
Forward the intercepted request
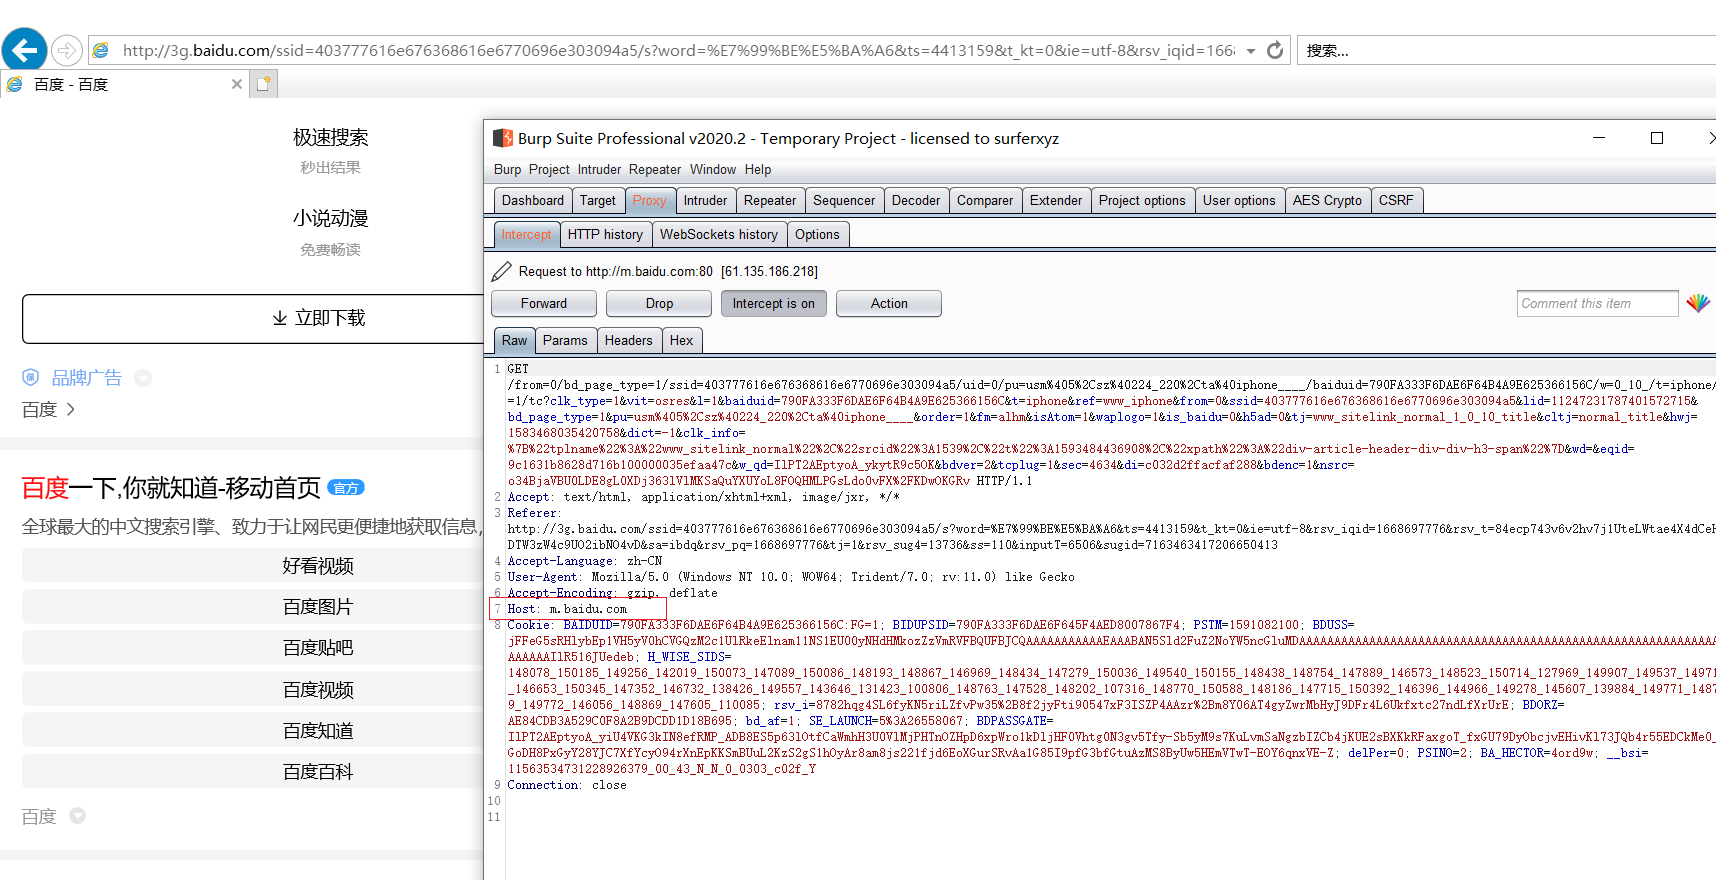coord(544,304)
